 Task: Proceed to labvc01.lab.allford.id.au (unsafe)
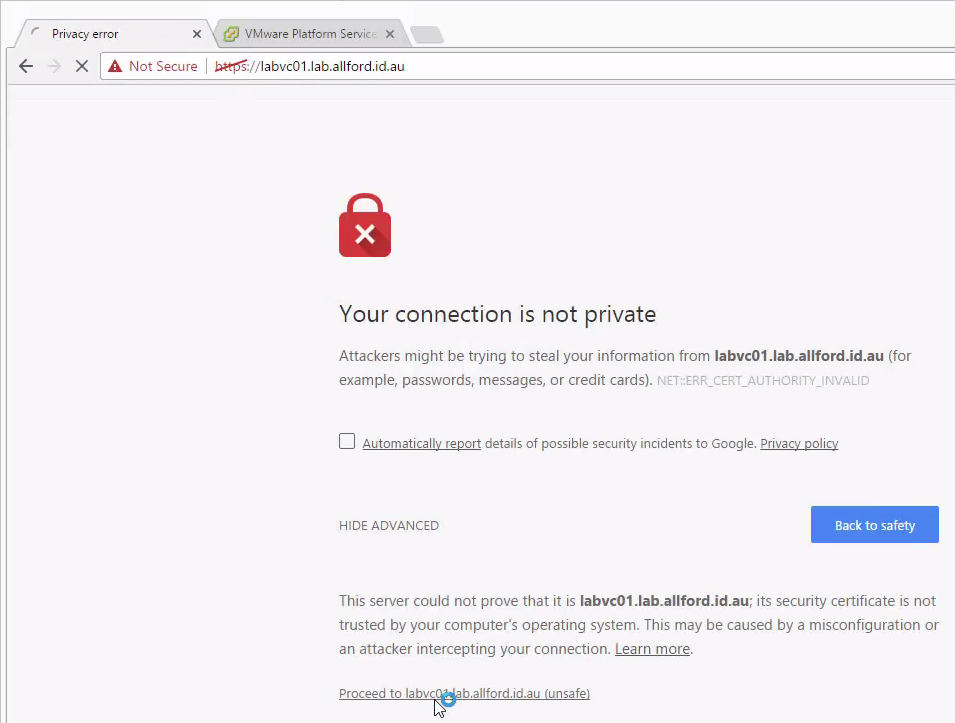click(464, 693)
